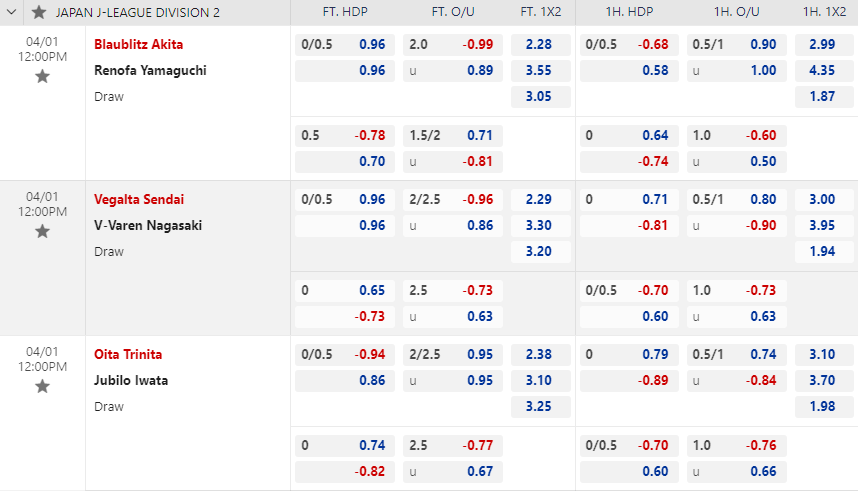Open Oita Trinita team link
Image resolution: width=858 pixels, height=491 pixels.
128,354
